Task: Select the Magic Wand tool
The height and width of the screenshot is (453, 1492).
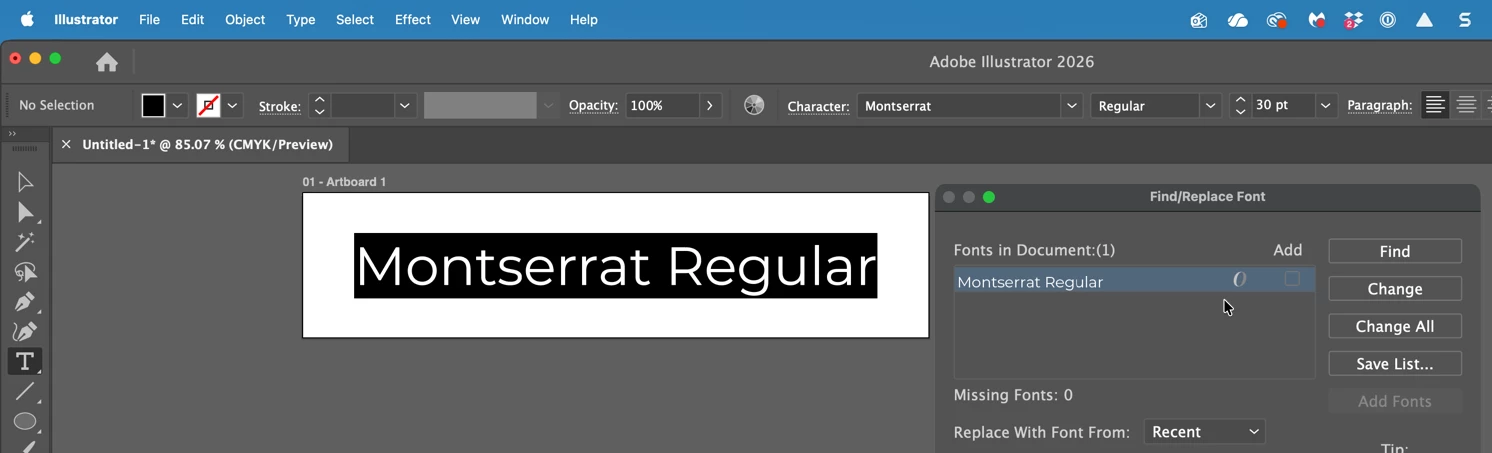Action: 25,242
